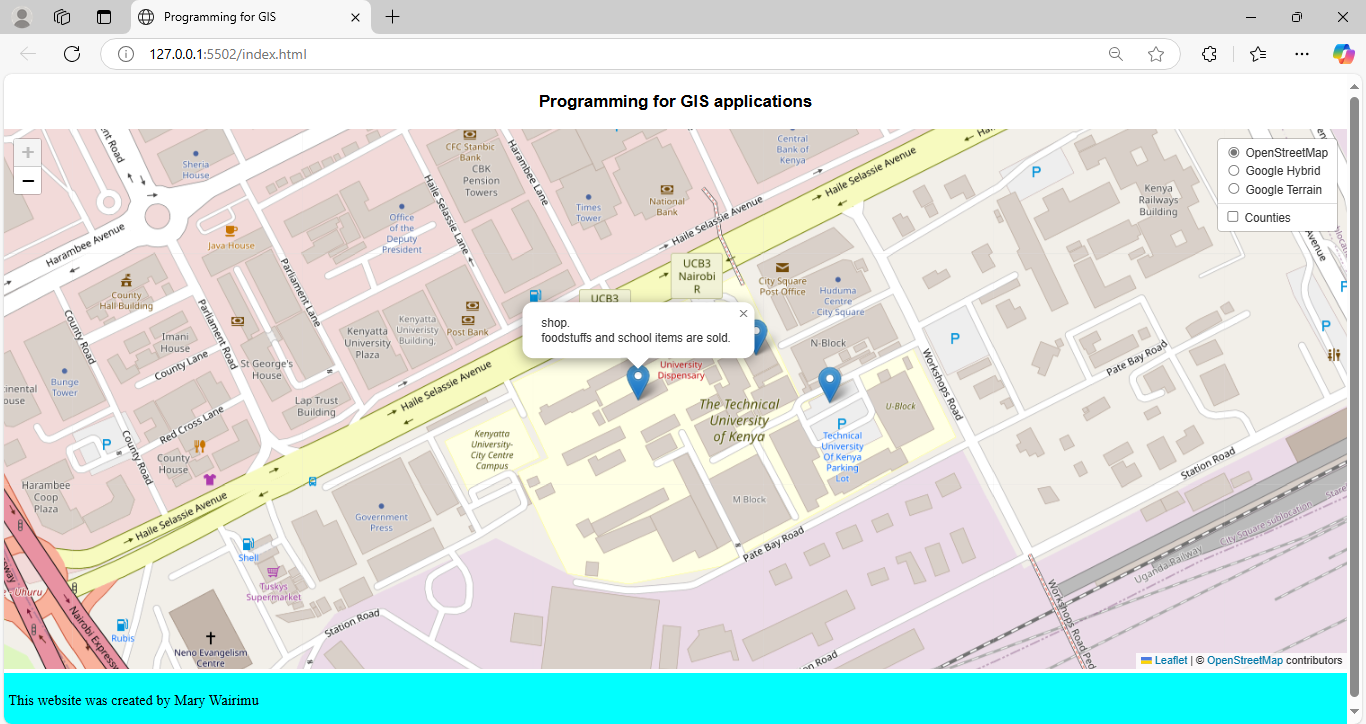This screenshot has width=1366, height=724.
Task: Click the Government Press label
Action: 381,523
